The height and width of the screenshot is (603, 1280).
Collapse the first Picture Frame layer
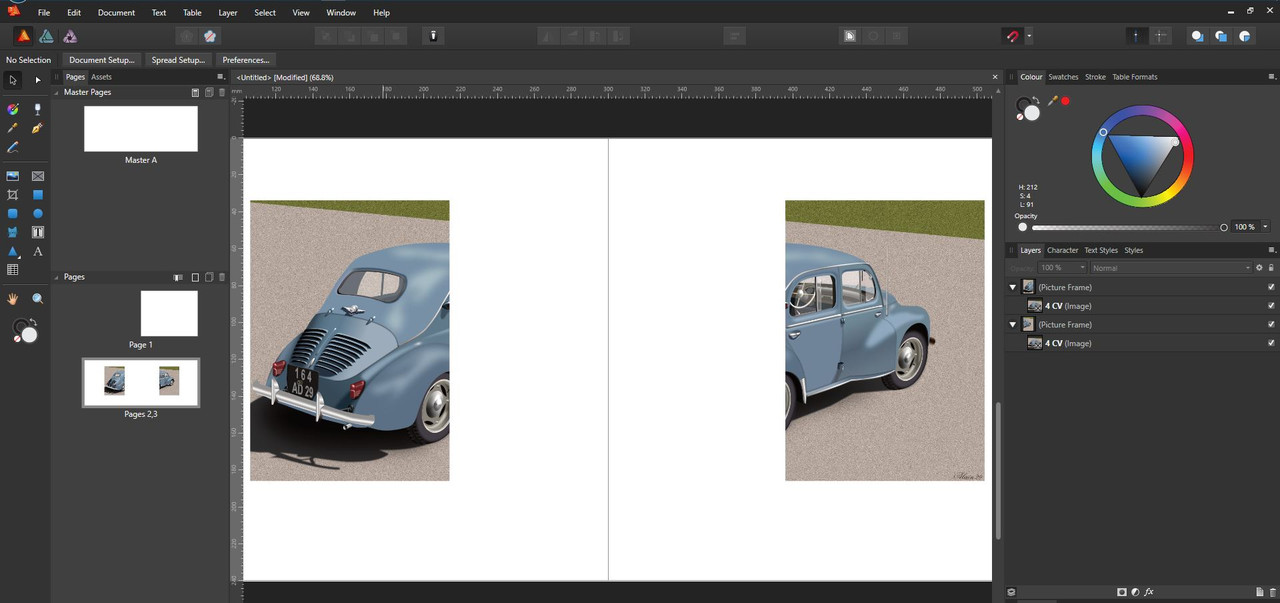click(1013, 287)
